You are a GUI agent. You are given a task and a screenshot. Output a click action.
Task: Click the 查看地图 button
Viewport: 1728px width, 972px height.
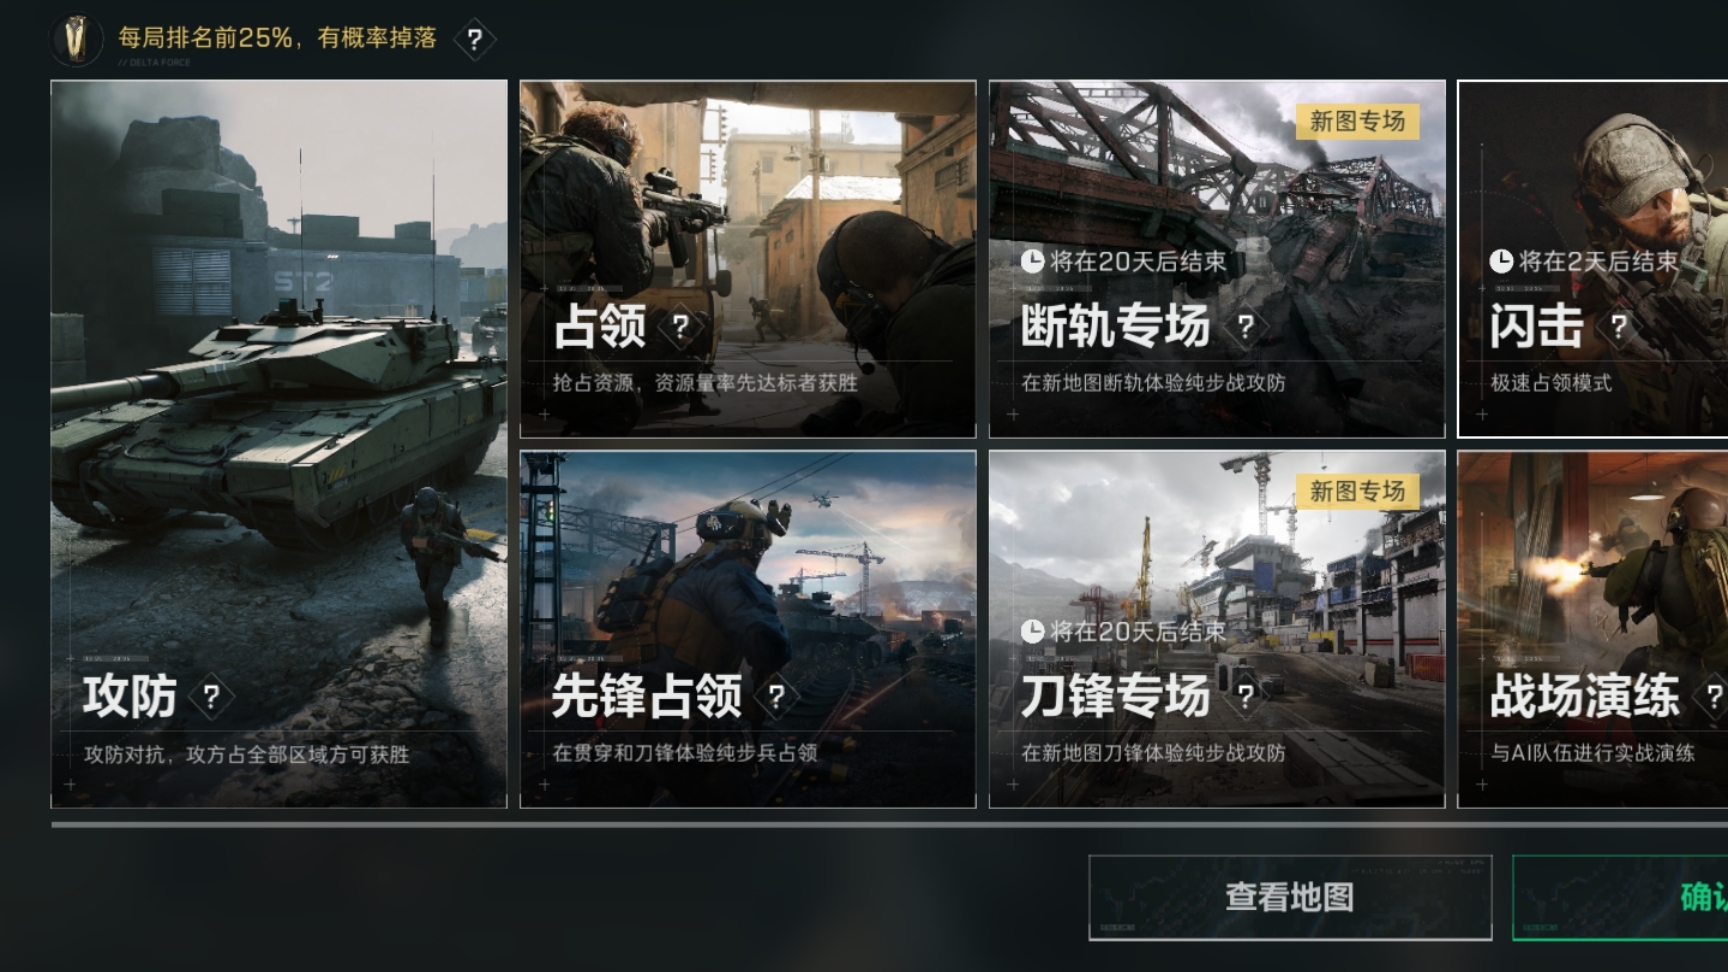pos(1290,898)
